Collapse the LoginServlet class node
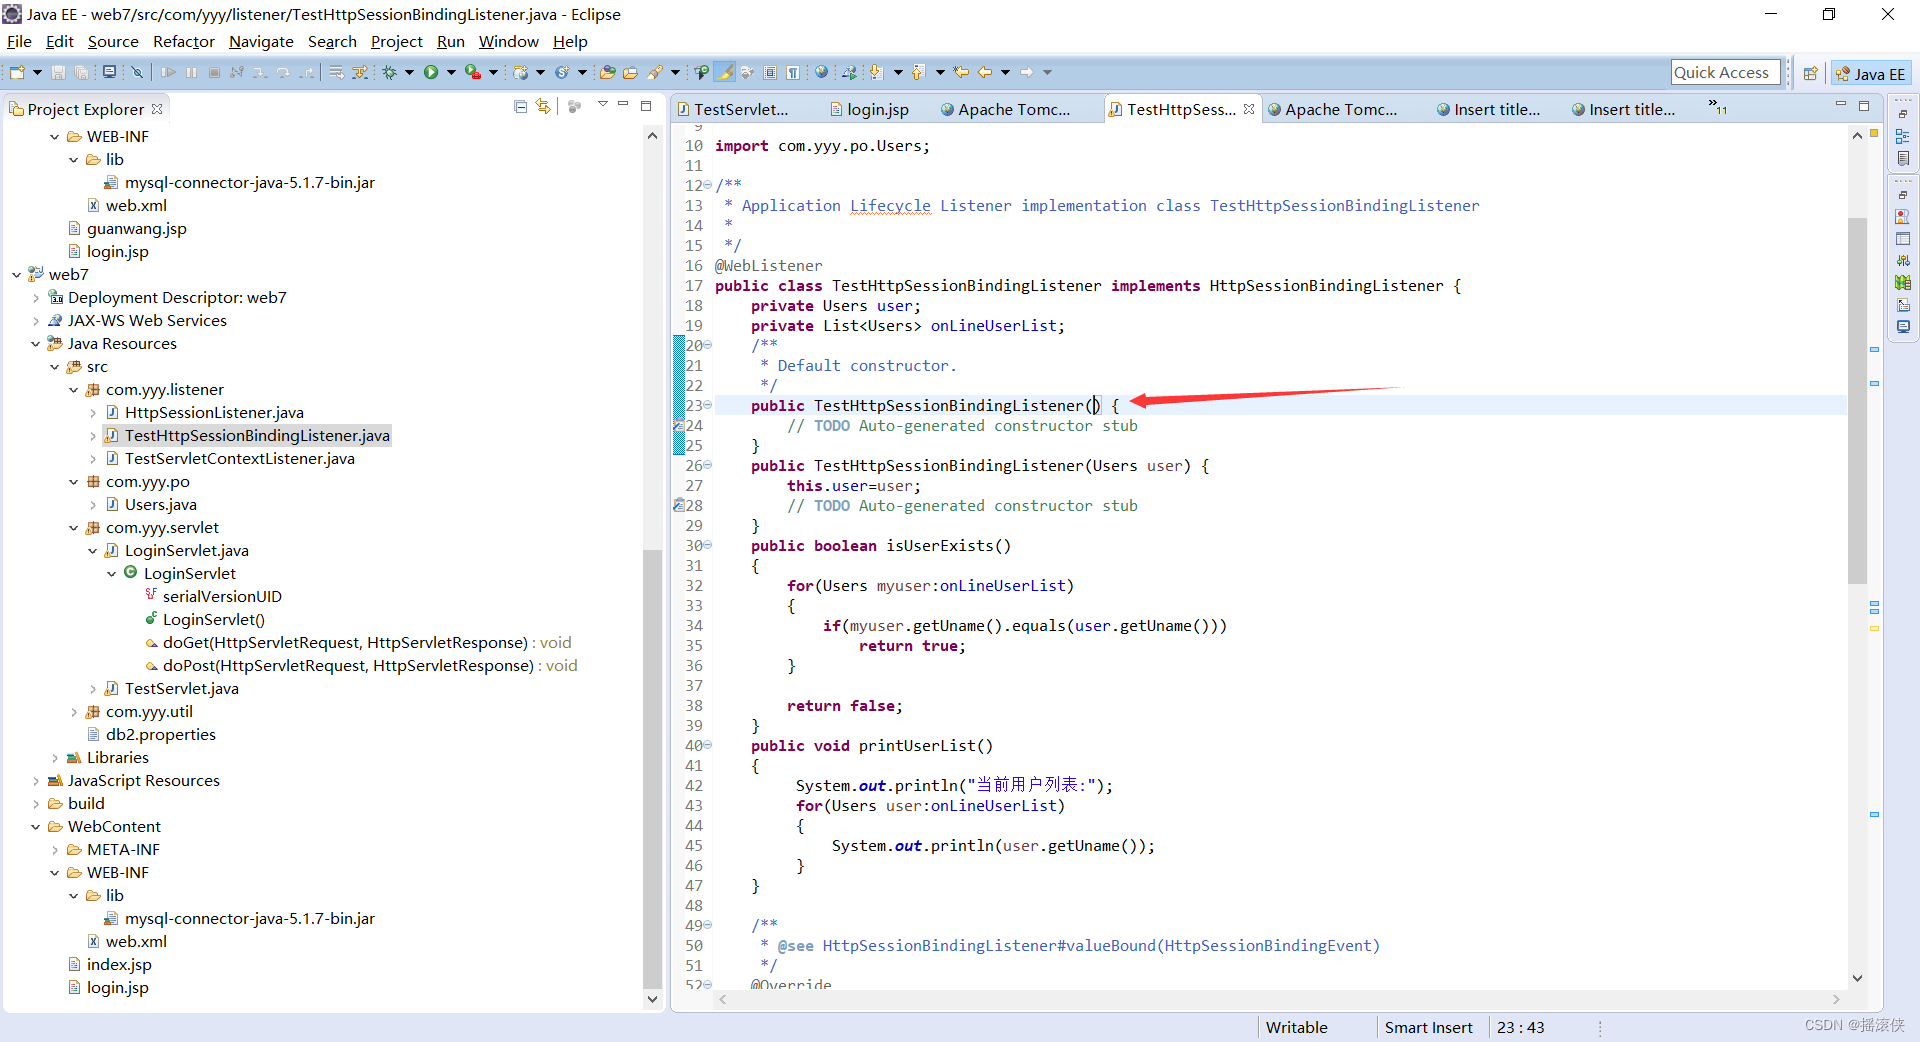This screenshot has width=1920, height=1042. [112, 574]
